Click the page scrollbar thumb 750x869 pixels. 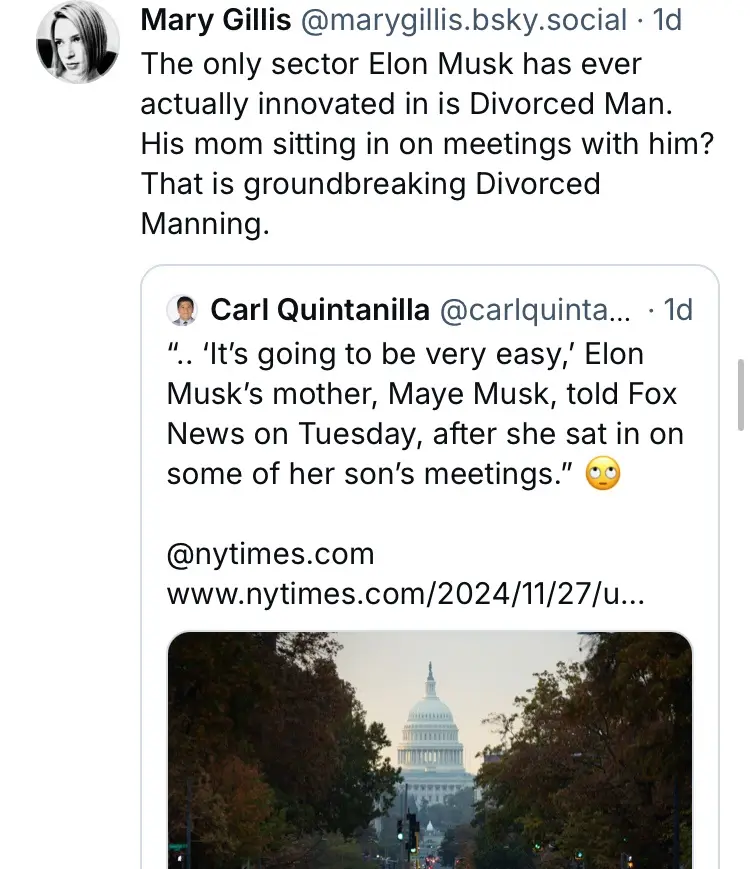click(x=741, y=395)
